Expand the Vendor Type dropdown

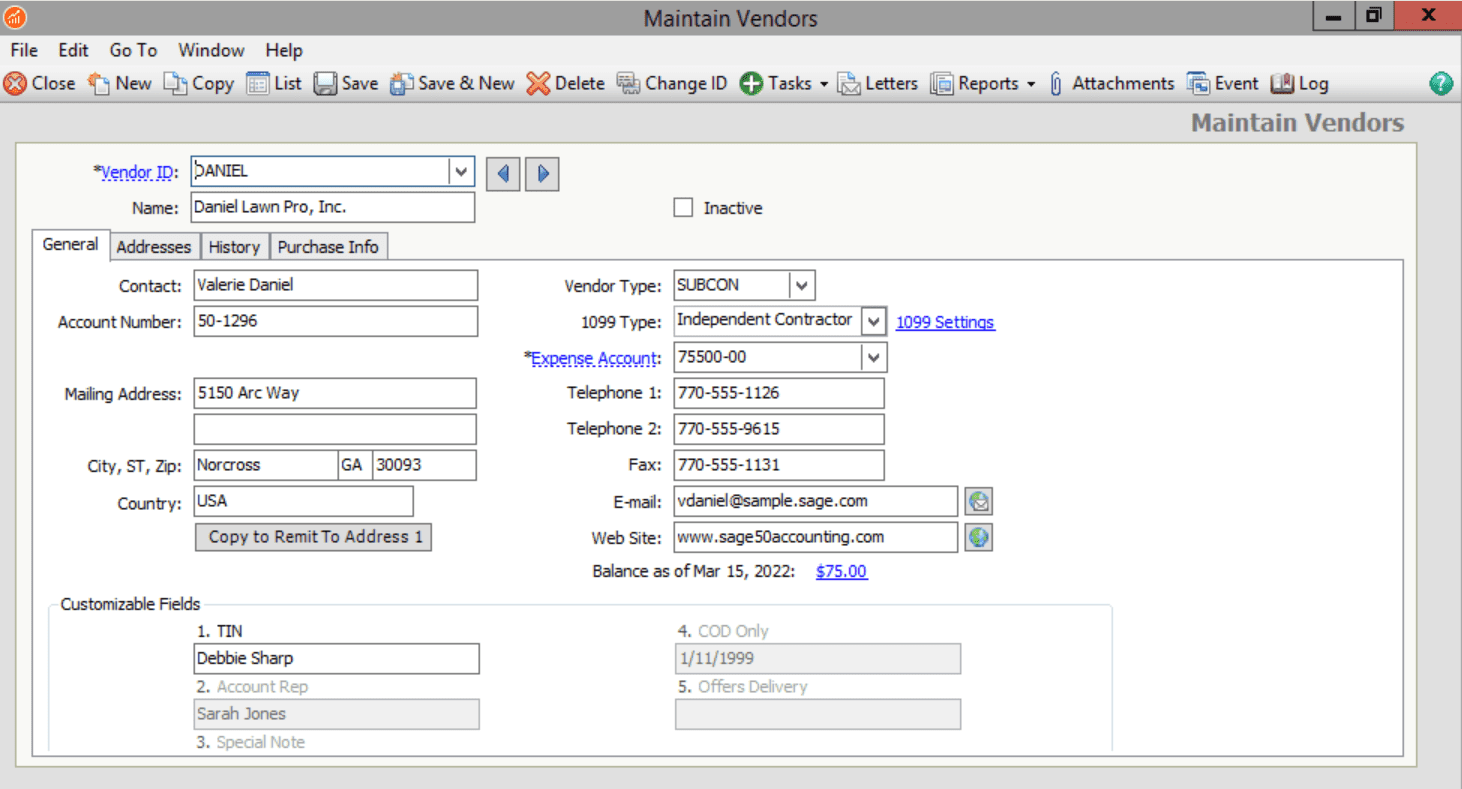pos(802,285)
